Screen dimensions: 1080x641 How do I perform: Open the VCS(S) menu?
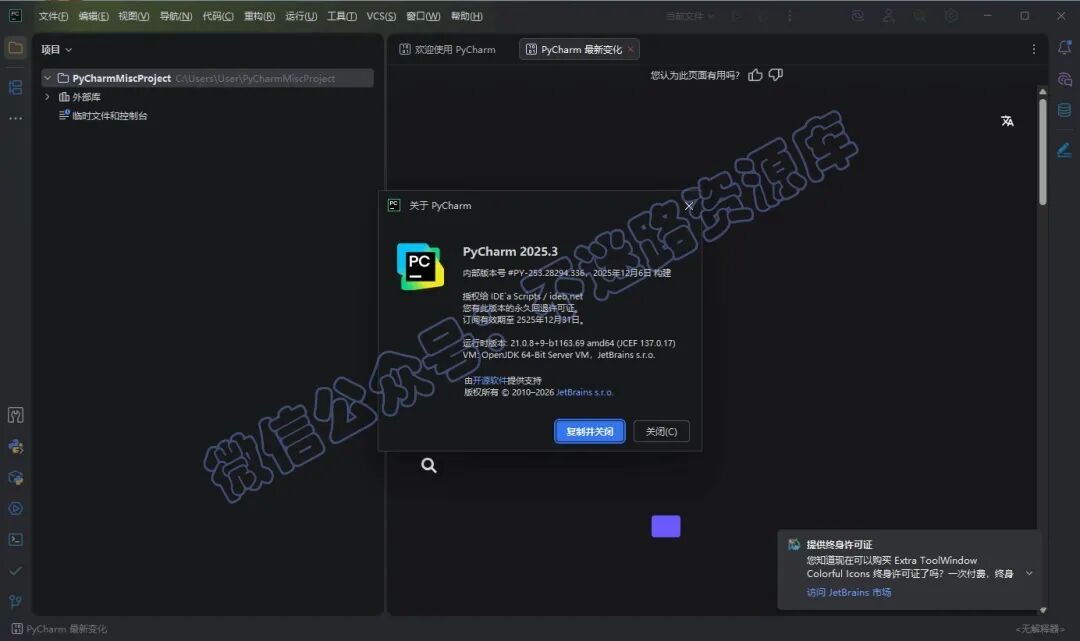coord(381,16)
